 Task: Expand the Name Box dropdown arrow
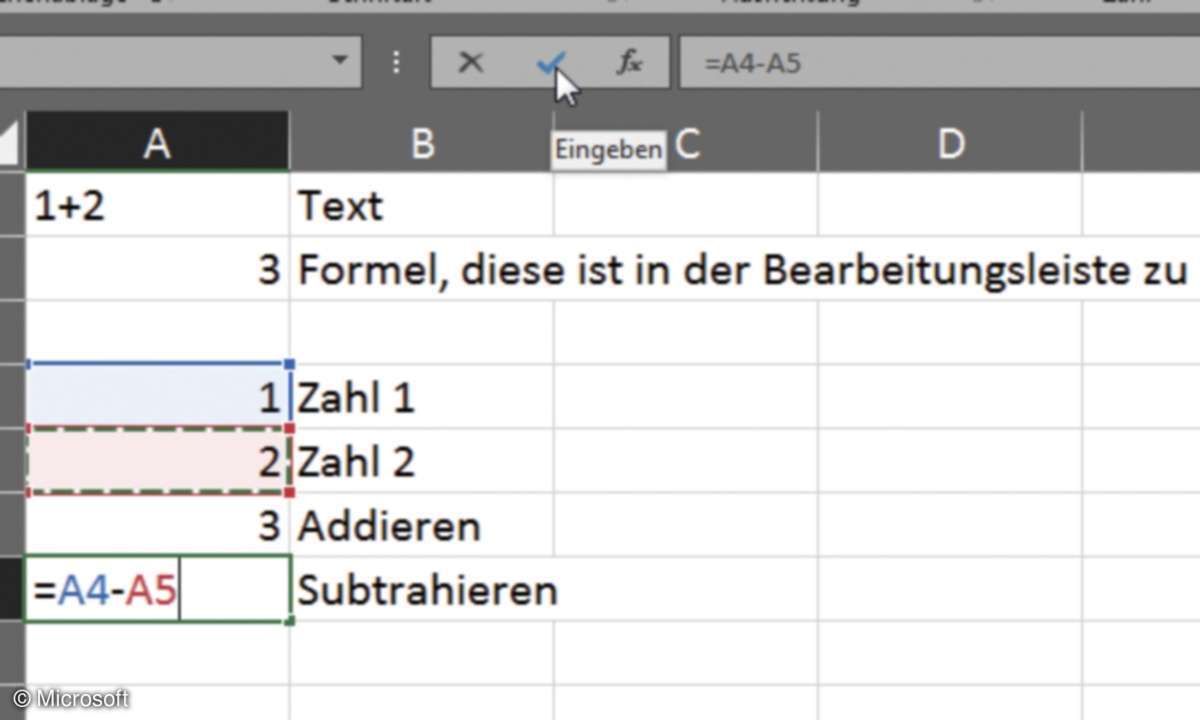tap(339, 63)
